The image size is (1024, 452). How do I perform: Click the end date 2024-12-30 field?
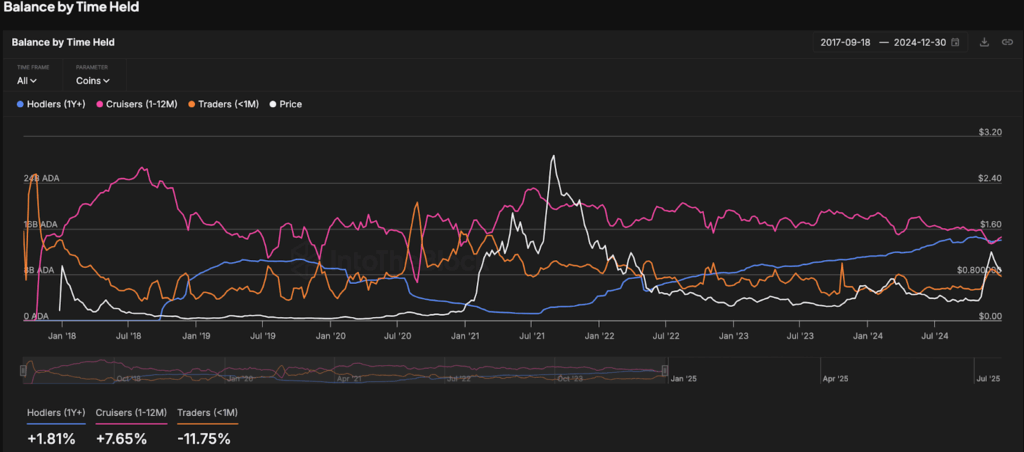click(920, 42)
